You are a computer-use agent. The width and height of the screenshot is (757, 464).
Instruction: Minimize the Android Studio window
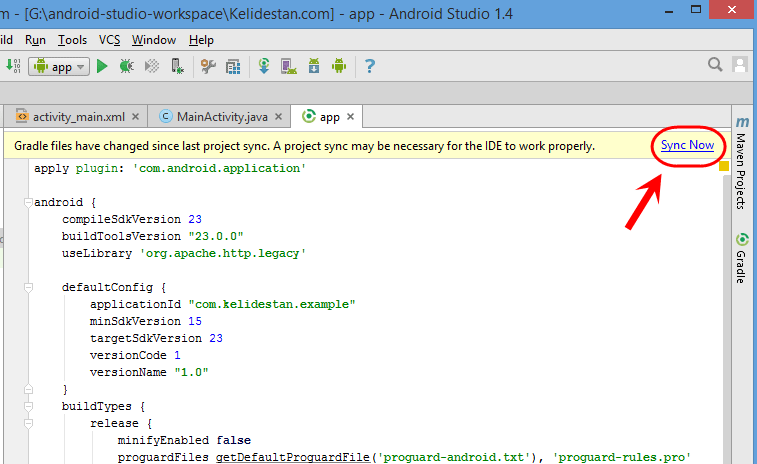coord(669,11)
